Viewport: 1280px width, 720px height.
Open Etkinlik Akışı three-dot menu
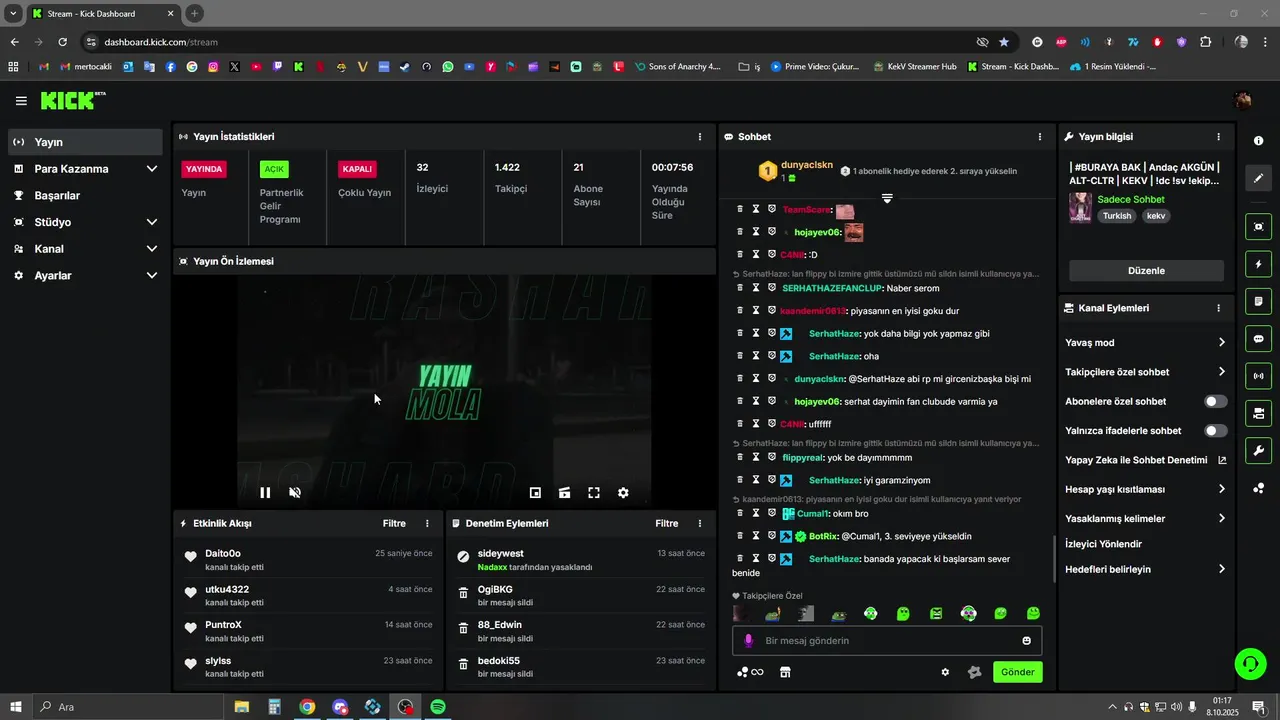coord(427,523)
